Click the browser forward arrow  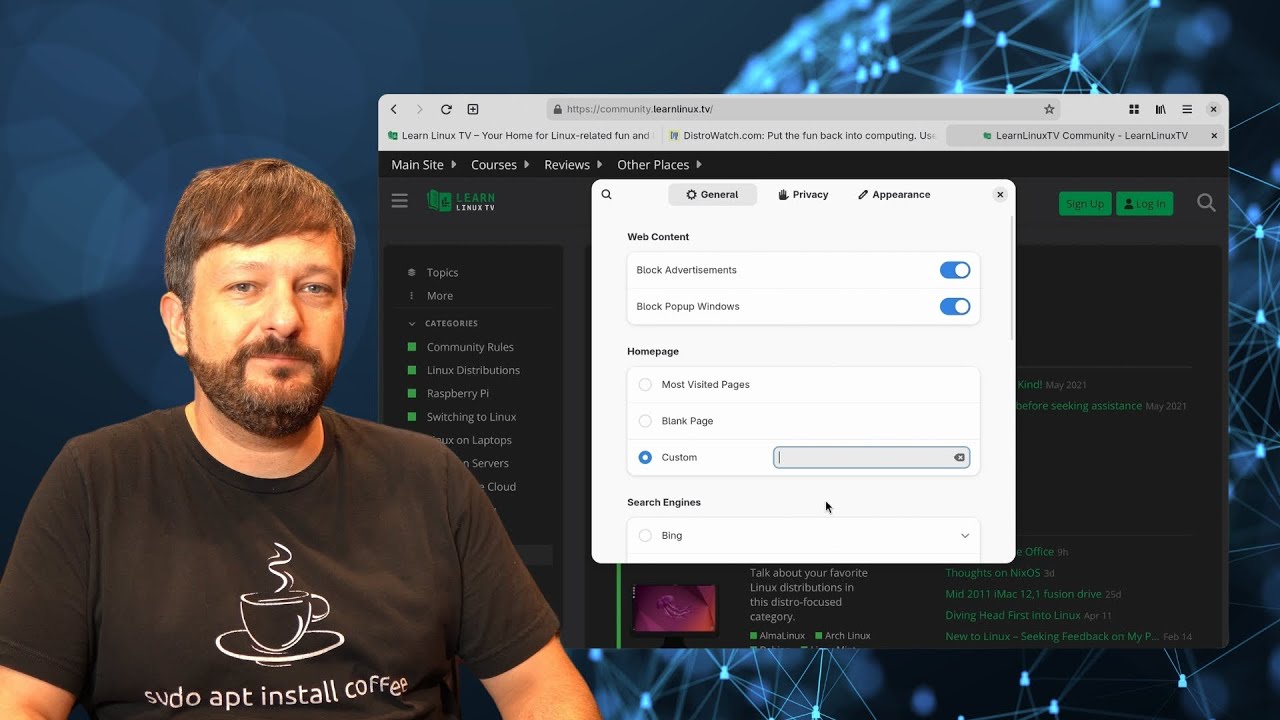click(420, 109)
